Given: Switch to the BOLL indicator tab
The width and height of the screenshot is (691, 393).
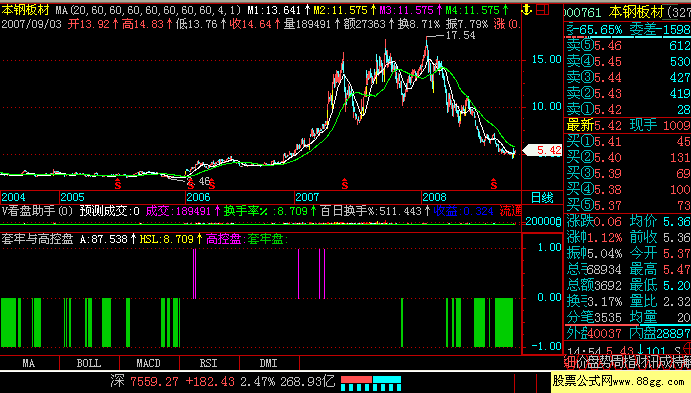Looking at the screenshot, I should [x=89, y=363].
